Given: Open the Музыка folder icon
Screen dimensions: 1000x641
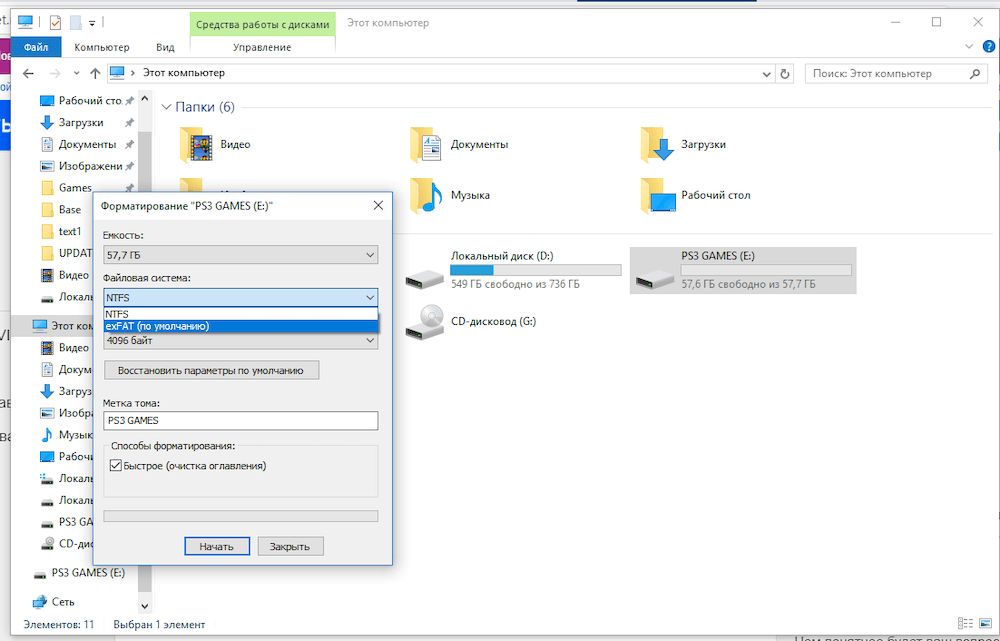Looking at the screenshot, I should pos(426,196).
